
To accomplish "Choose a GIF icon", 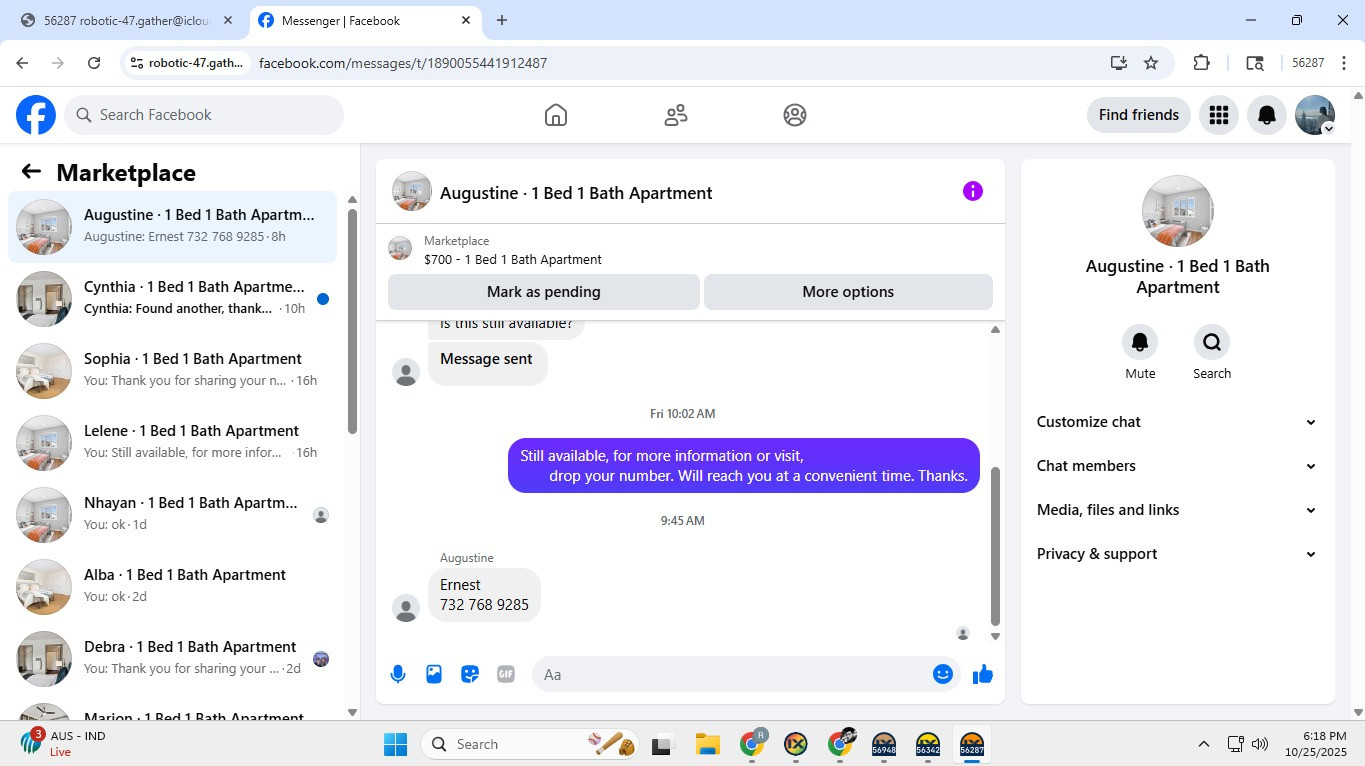I will click(506, 674).
